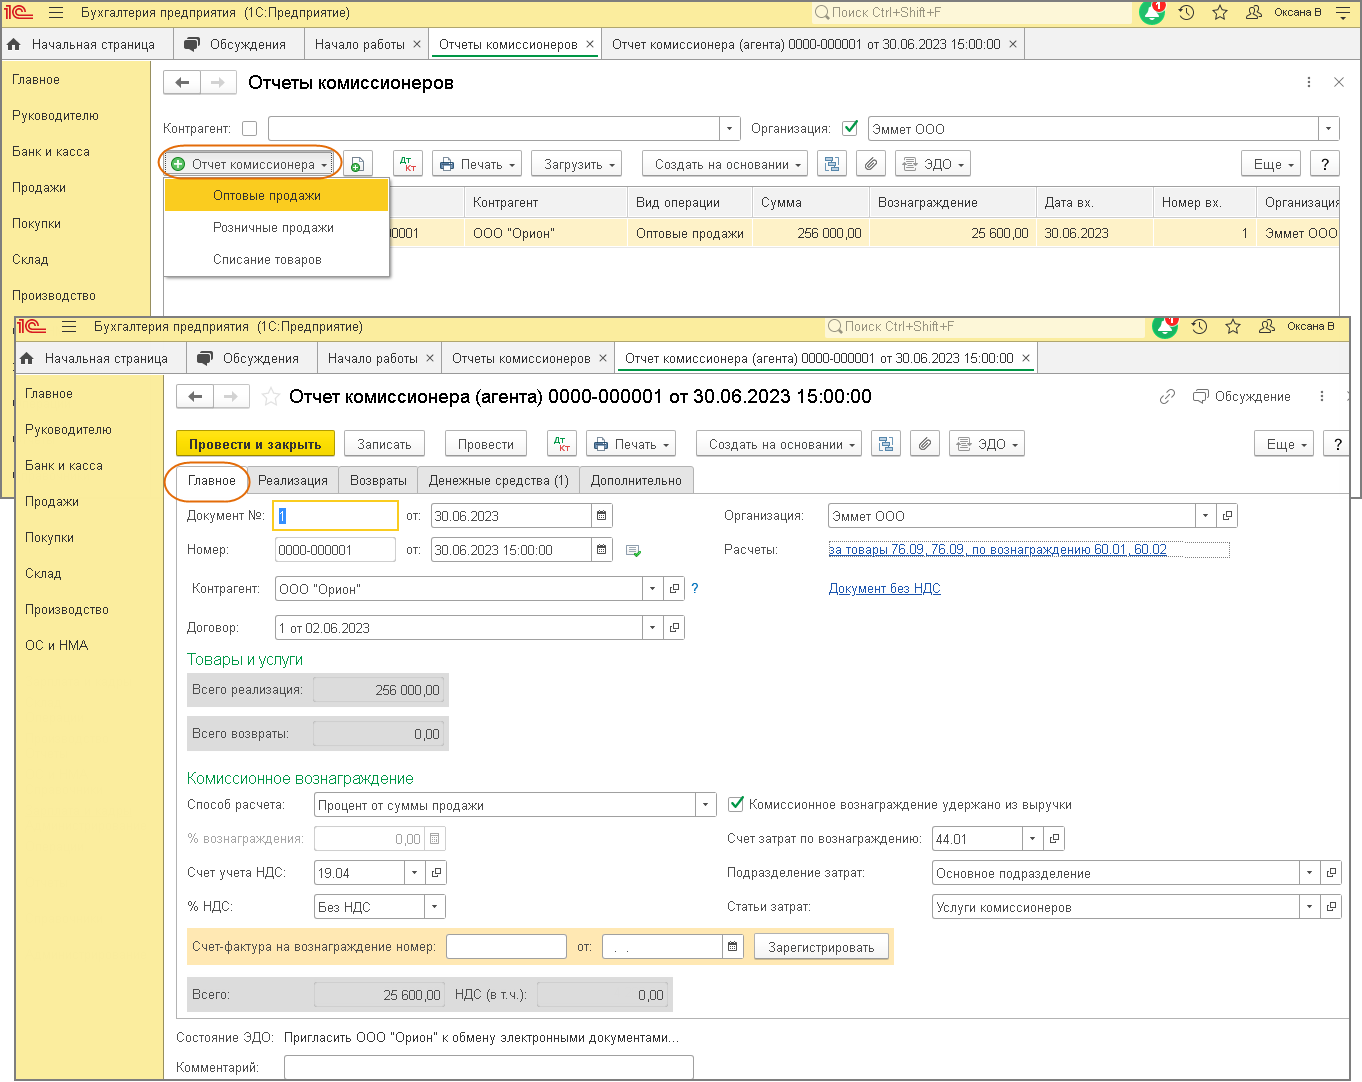1362x1082 pixels.
Task: Click the calculator icon in % вознаграждения field
Action: (x=434, y=839)
